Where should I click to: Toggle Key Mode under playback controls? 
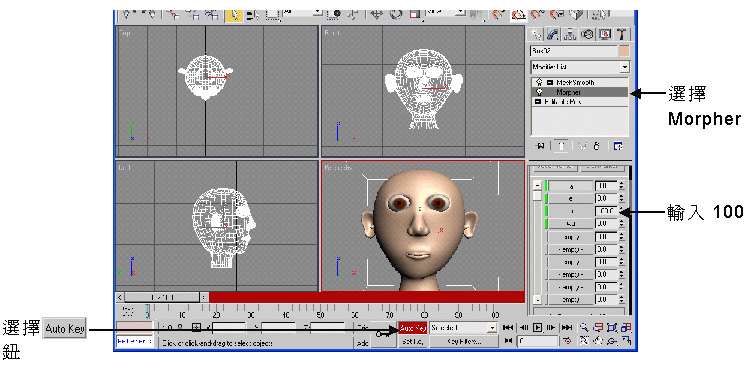click(x=508, y=341)
